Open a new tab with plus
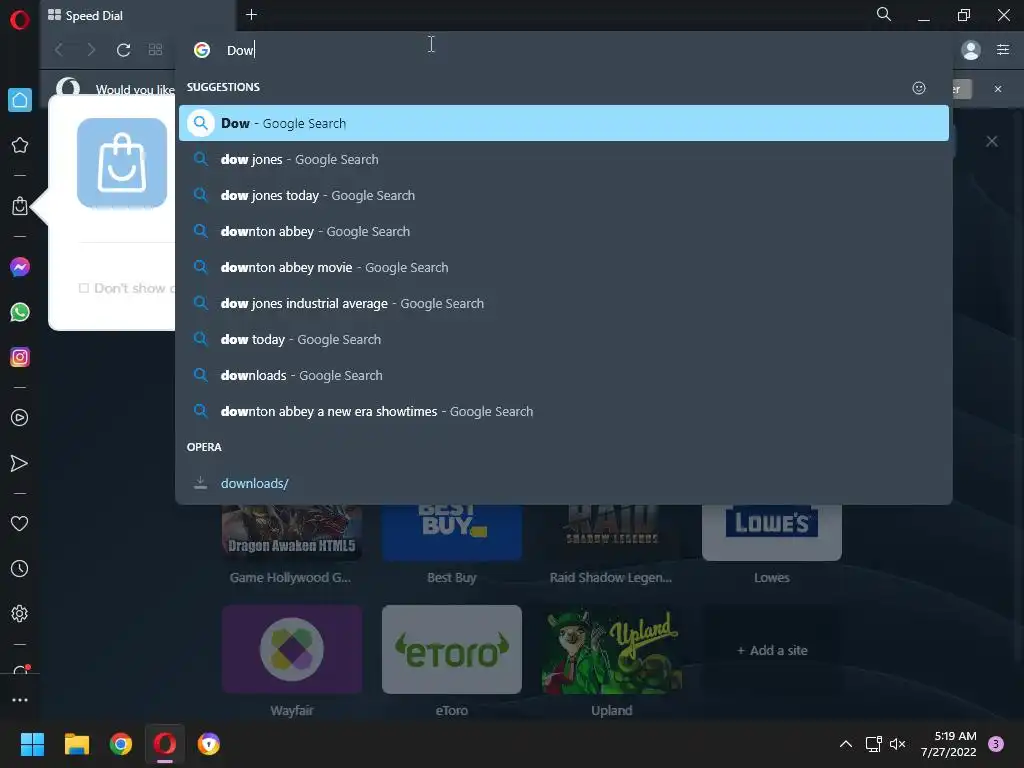Image resolution: width=1024 pixels, height=768 pixels. (x=251, y=14)
